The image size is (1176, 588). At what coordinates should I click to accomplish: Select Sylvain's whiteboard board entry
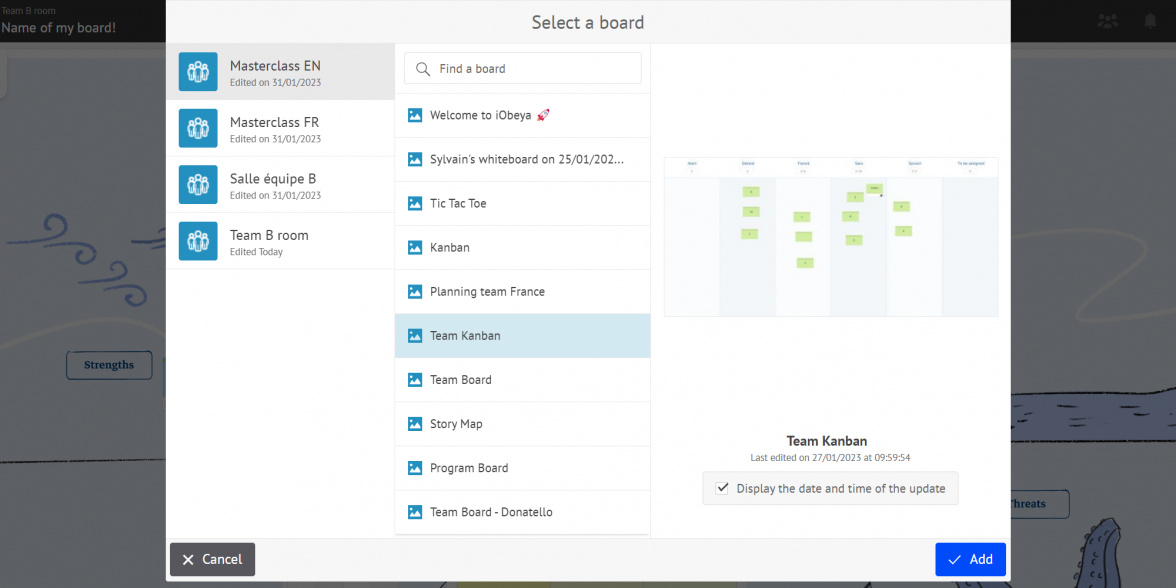(520, 159)
